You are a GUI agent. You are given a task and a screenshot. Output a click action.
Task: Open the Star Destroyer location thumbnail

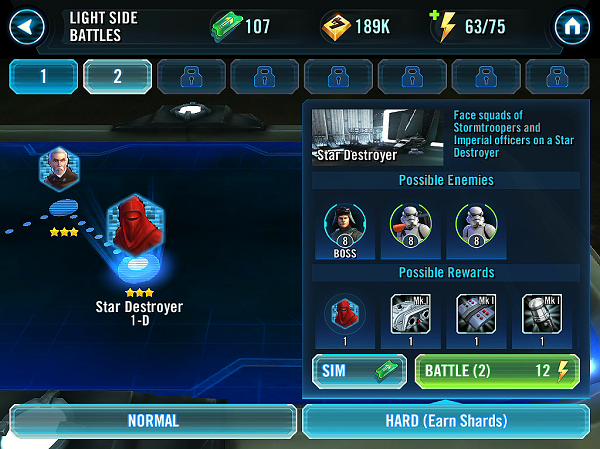pos(377,137)
